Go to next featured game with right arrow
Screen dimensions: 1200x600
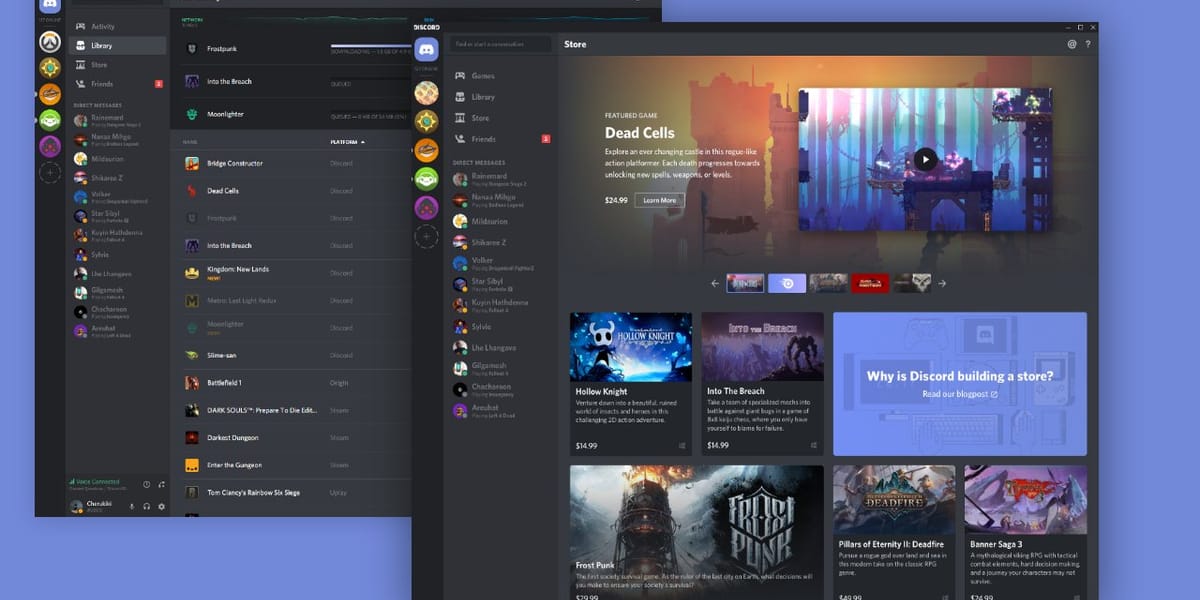(x=942, y=283)
